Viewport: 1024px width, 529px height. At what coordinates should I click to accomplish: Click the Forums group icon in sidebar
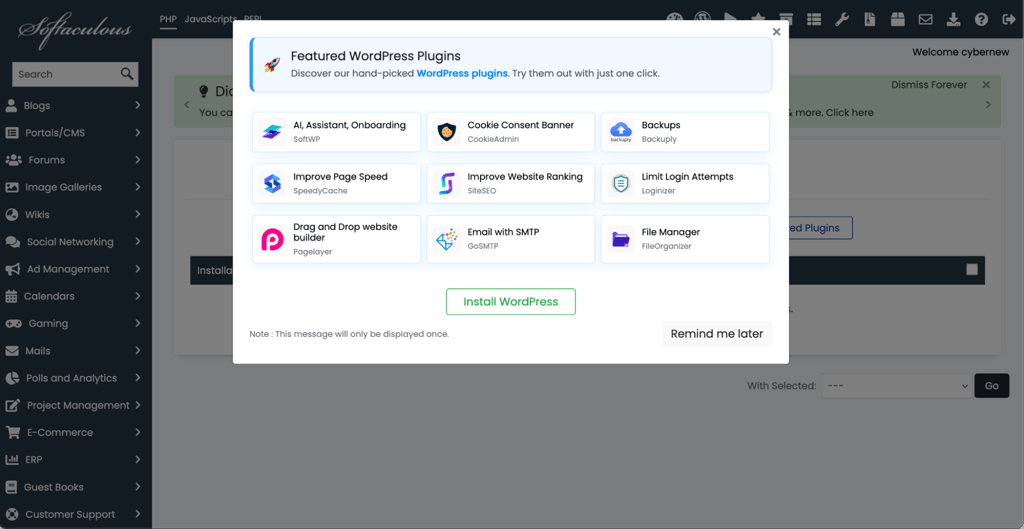(x=13, y=160)
